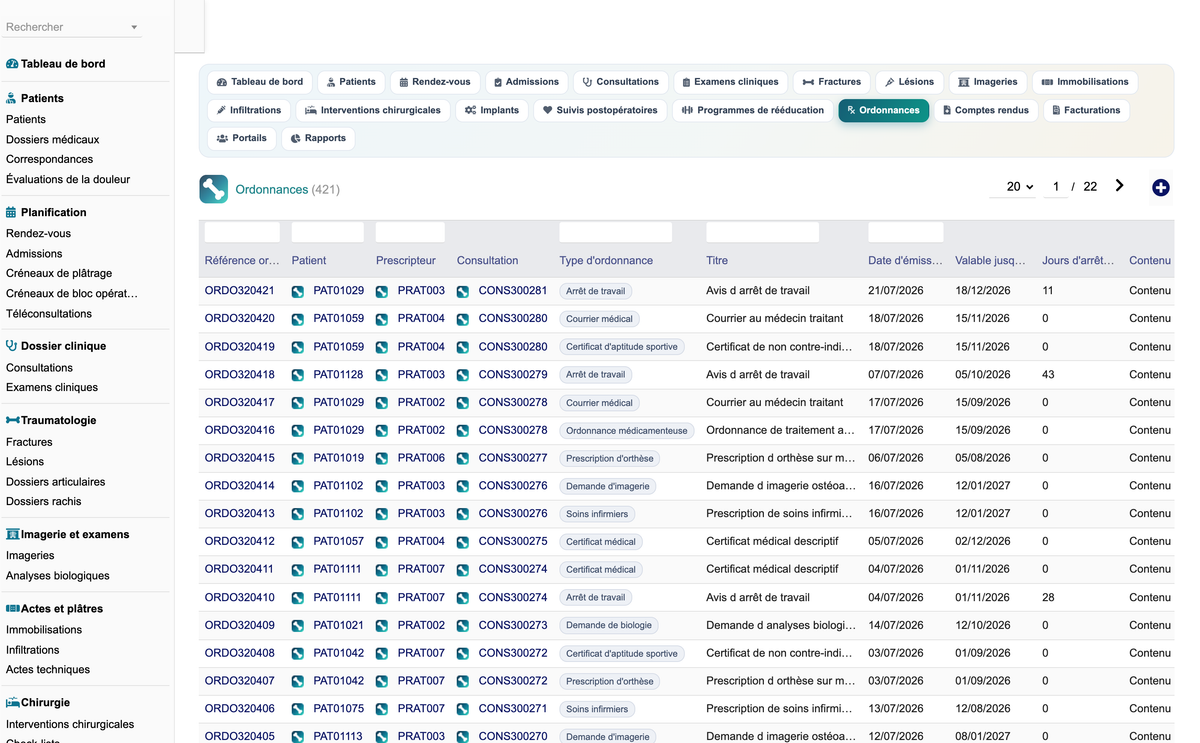The image size is (1200, 743).
Task: Select the Imageries tab
Action: (x=987, y=82)
